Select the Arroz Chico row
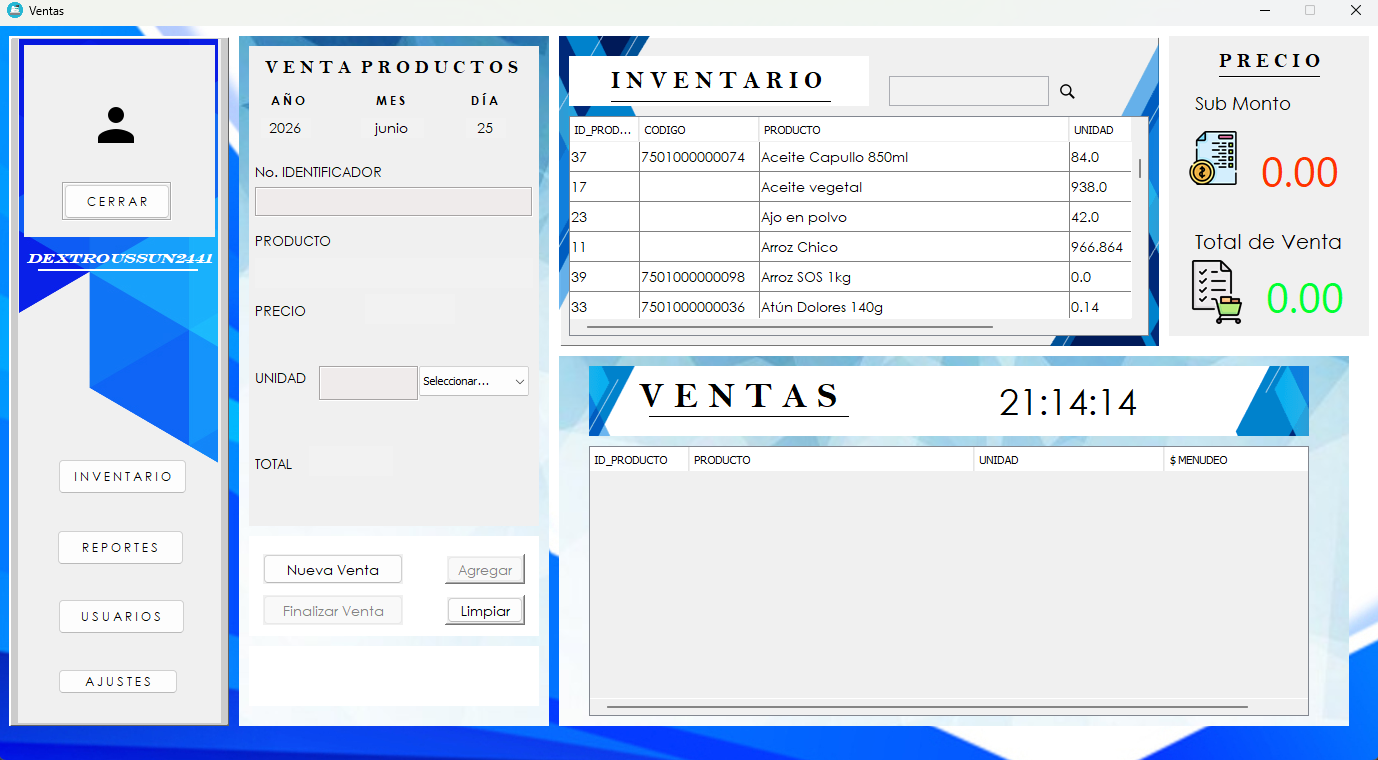Screen dimensions: 1378x760 (x=850, y=247)
